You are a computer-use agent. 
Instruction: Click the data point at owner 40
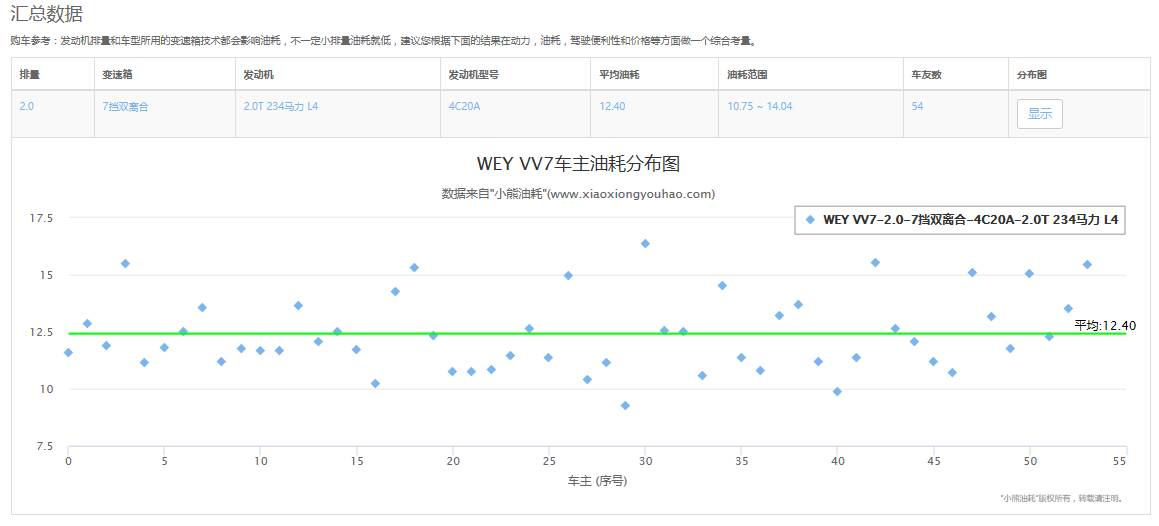click(x=837, y=392)
